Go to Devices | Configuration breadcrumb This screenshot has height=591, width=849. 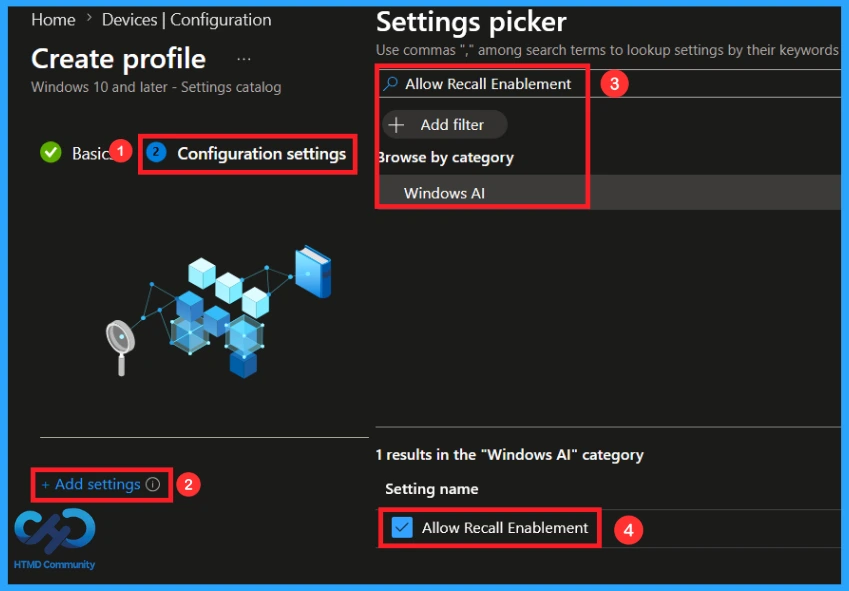point(186,20)
